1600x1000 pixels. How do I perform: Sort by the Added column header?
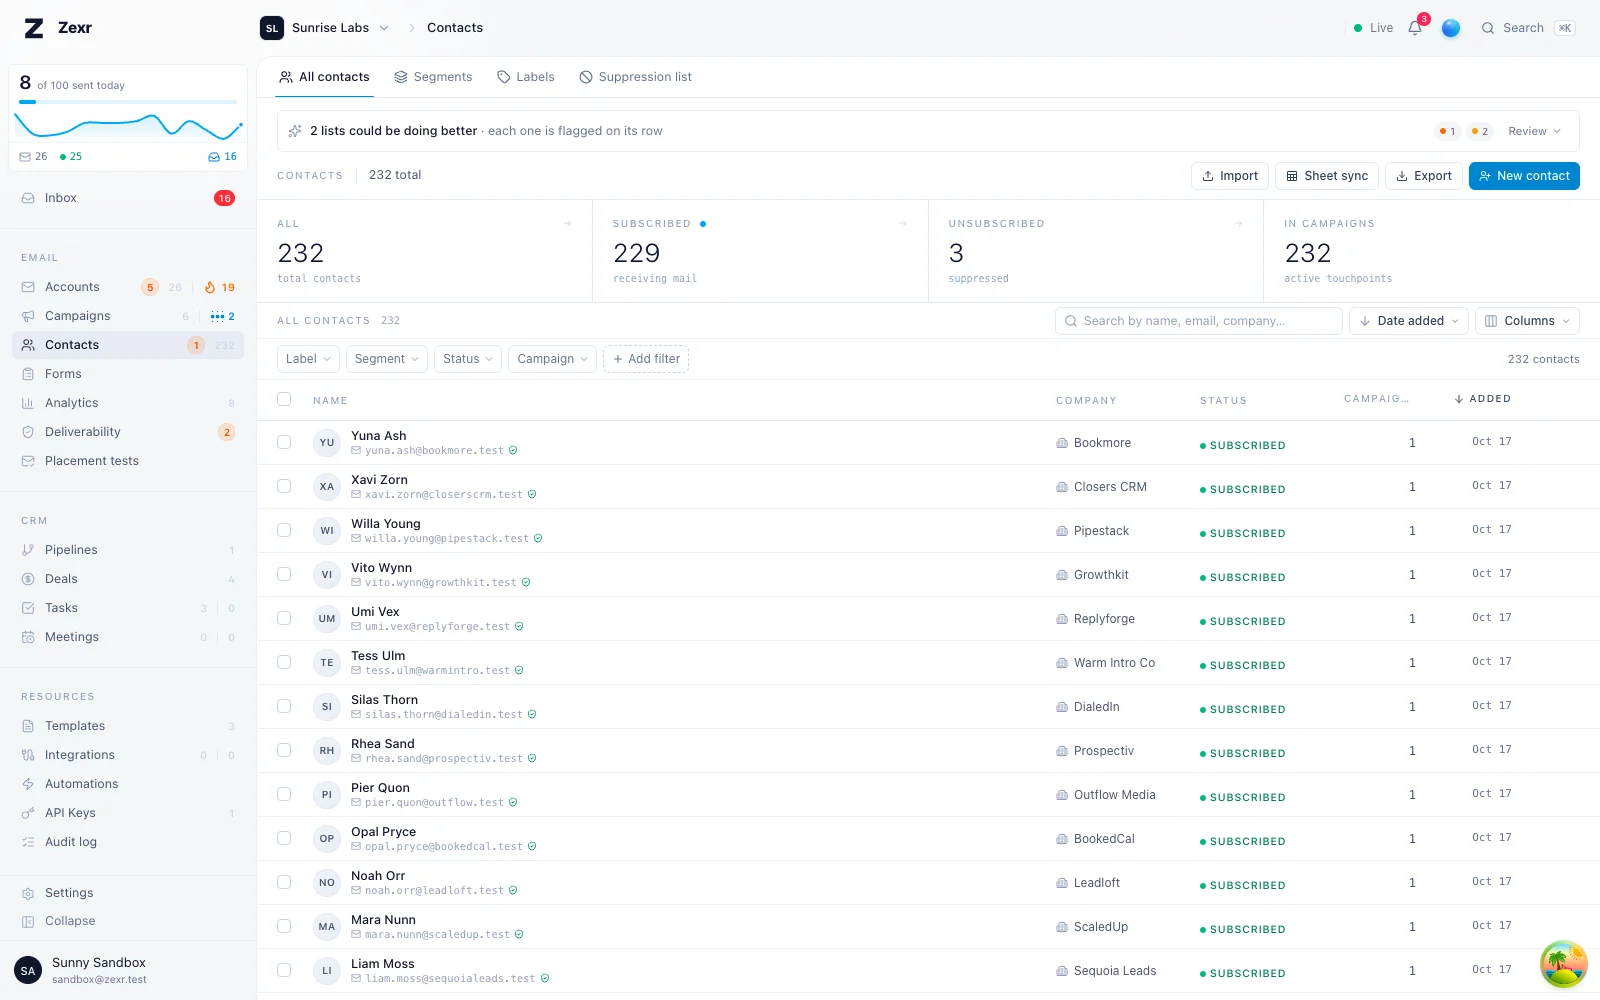pyautogui.click(x=1483, y=399)
